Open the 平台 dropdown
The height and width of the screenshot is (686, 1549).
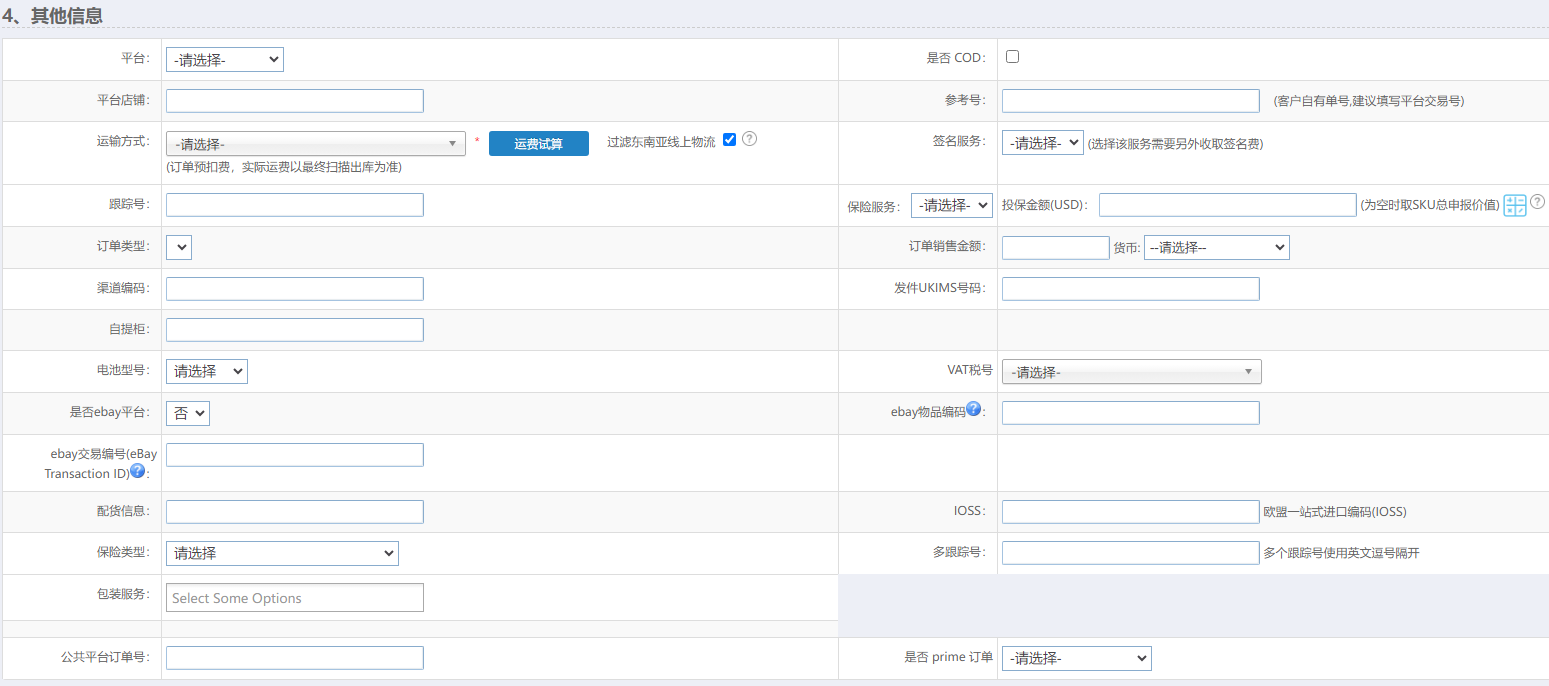pyautogui.click(x=225, y=60)
